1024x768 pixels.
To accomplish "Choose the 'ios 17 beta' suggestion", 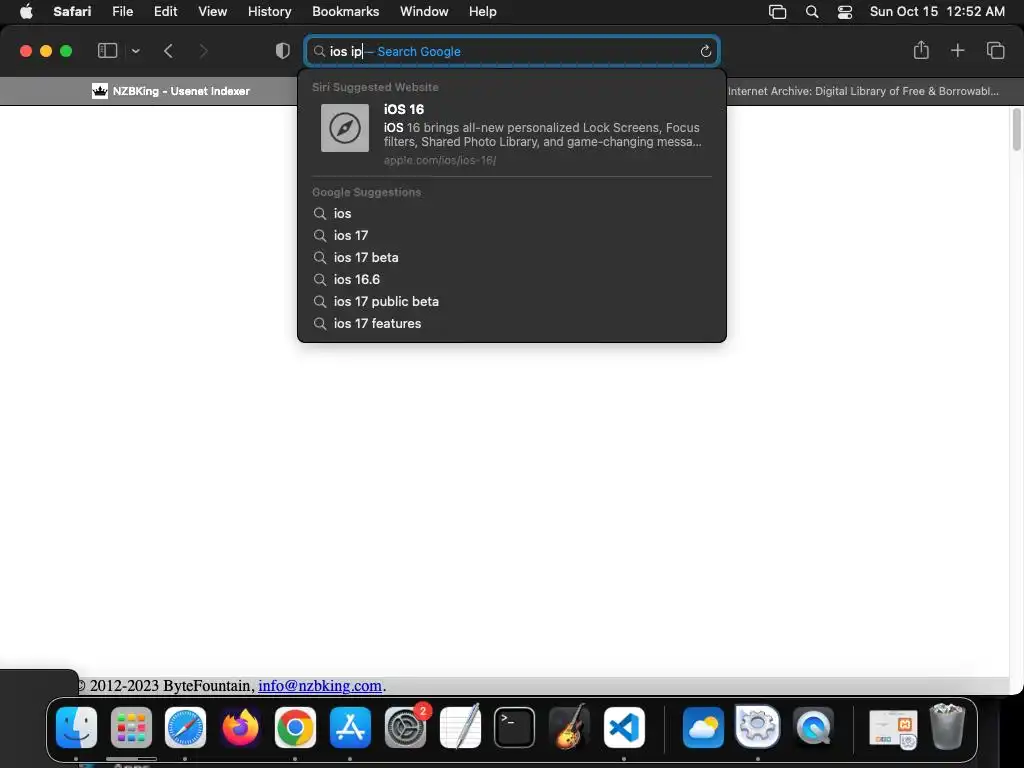I will 511,257.
